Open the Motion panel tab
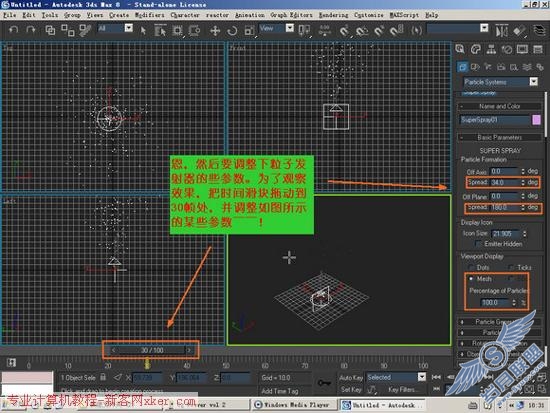The width and height of the screenshot is (550, 413). pos(507,49)
